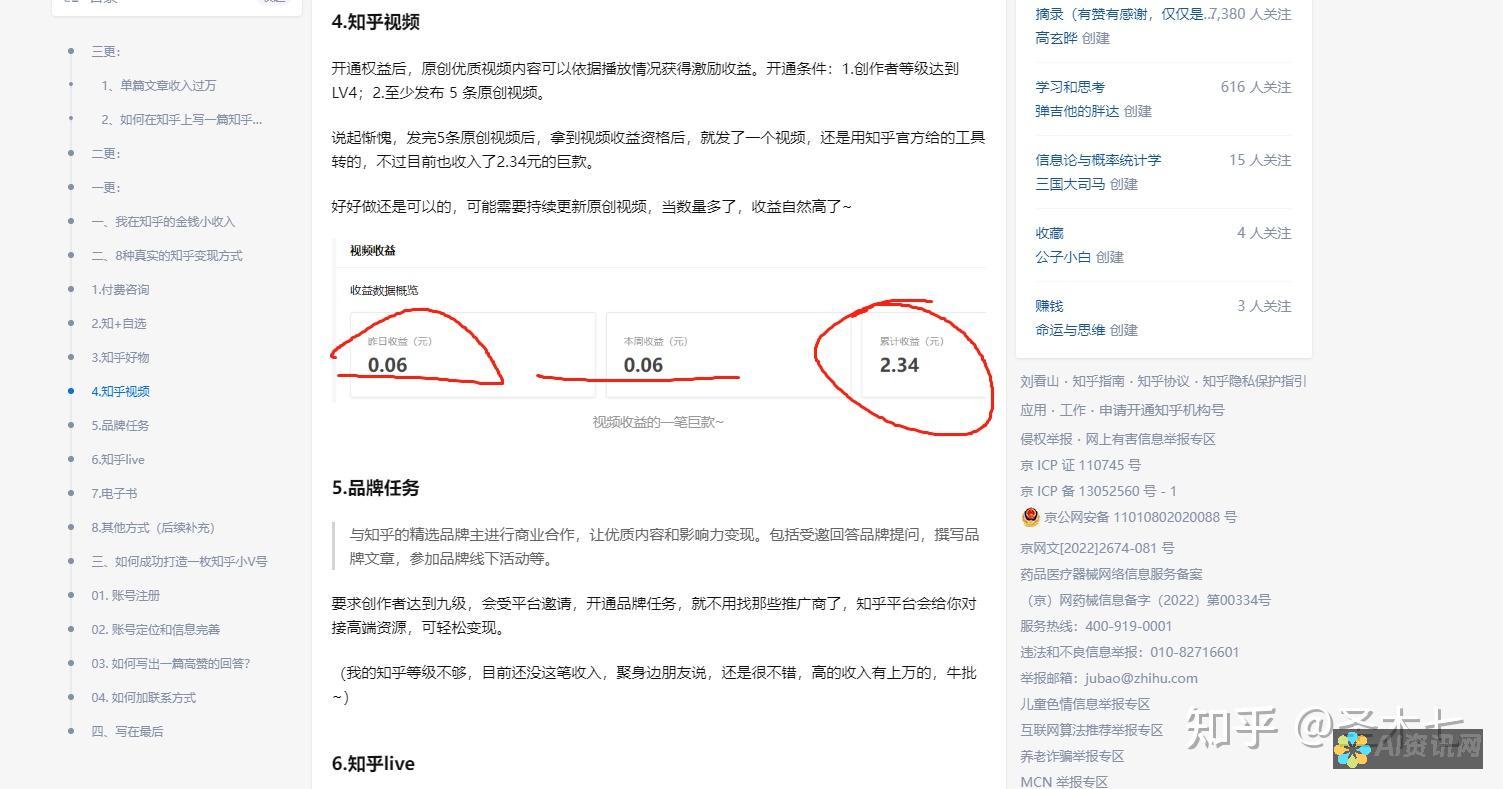Go to 二、8种真实的知乎变现方式 in outline

click(167, 255)
